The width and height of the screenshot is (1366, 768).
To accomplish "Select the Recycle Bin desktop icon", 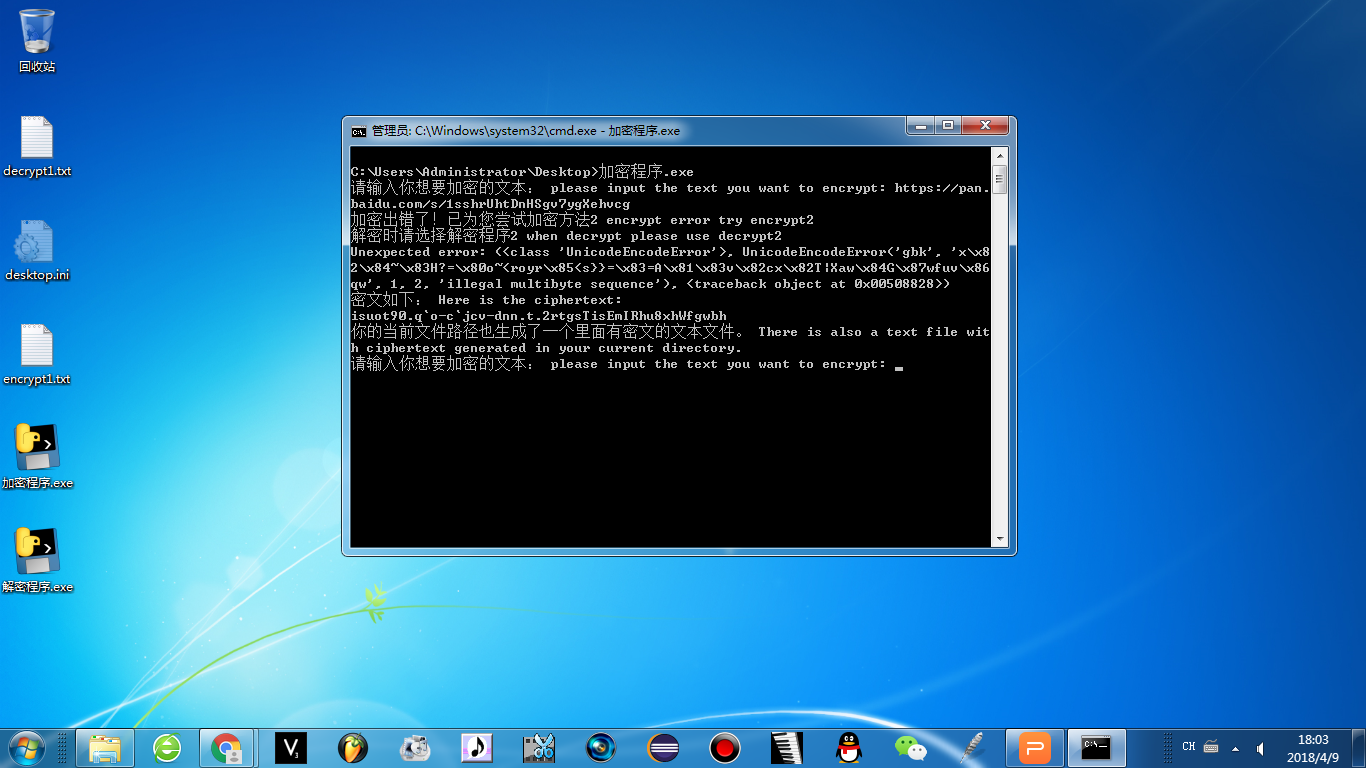I will click(37, 41).
